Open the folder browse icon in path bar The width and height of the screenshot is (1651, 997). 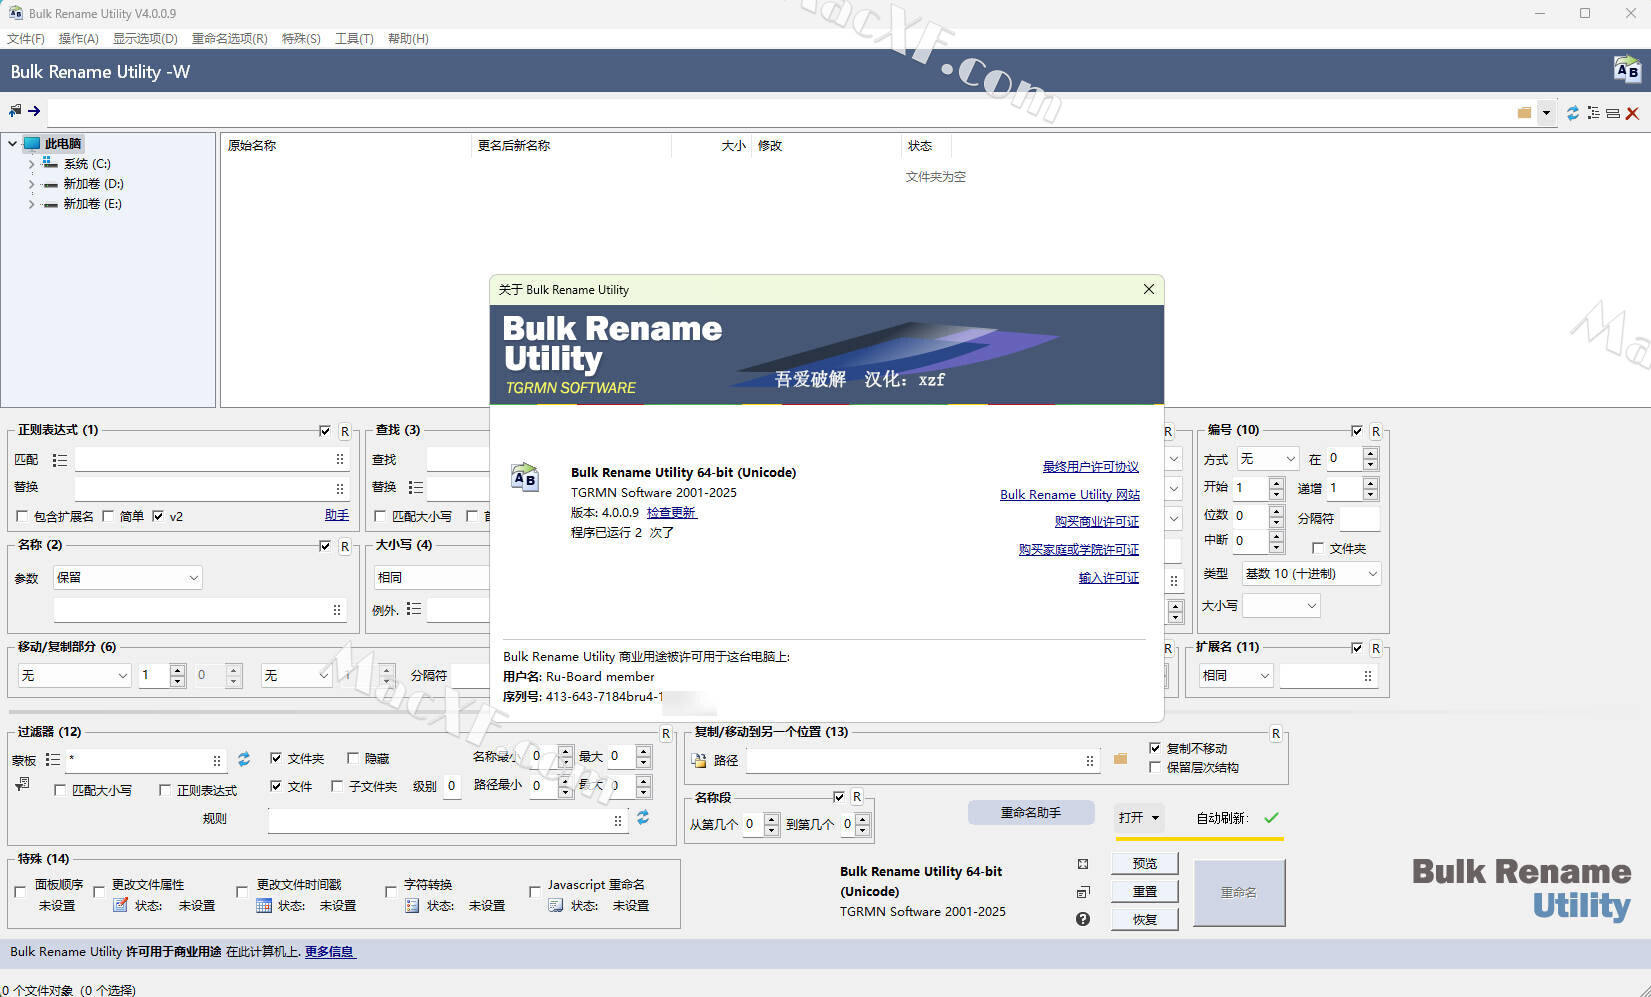point(1524,113)
